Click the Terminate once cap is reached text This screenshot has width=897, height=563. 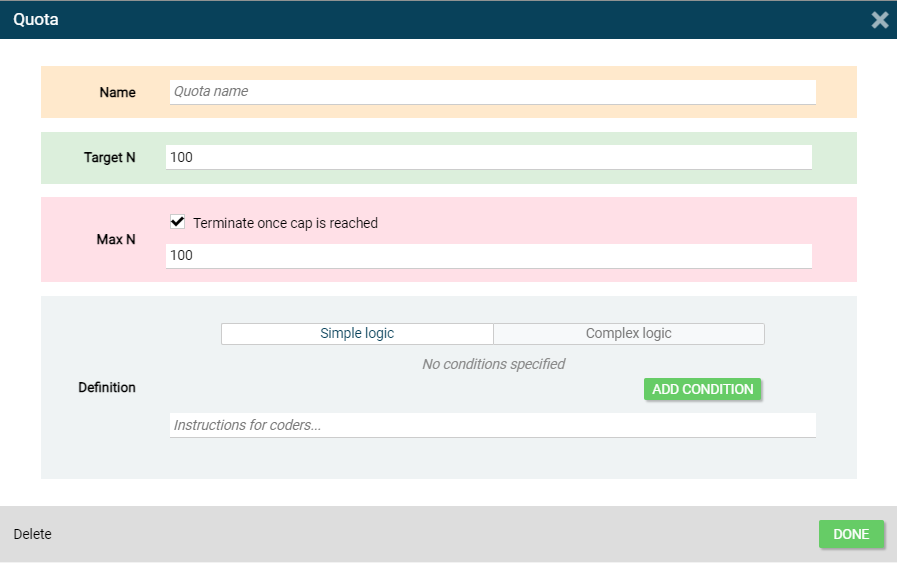285,224
